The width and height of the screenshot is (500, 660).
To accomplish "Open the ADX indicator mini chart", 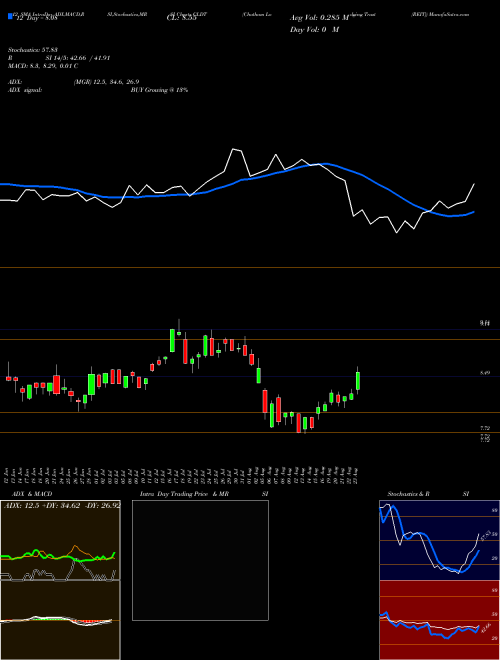I will (x=60, y=540).
